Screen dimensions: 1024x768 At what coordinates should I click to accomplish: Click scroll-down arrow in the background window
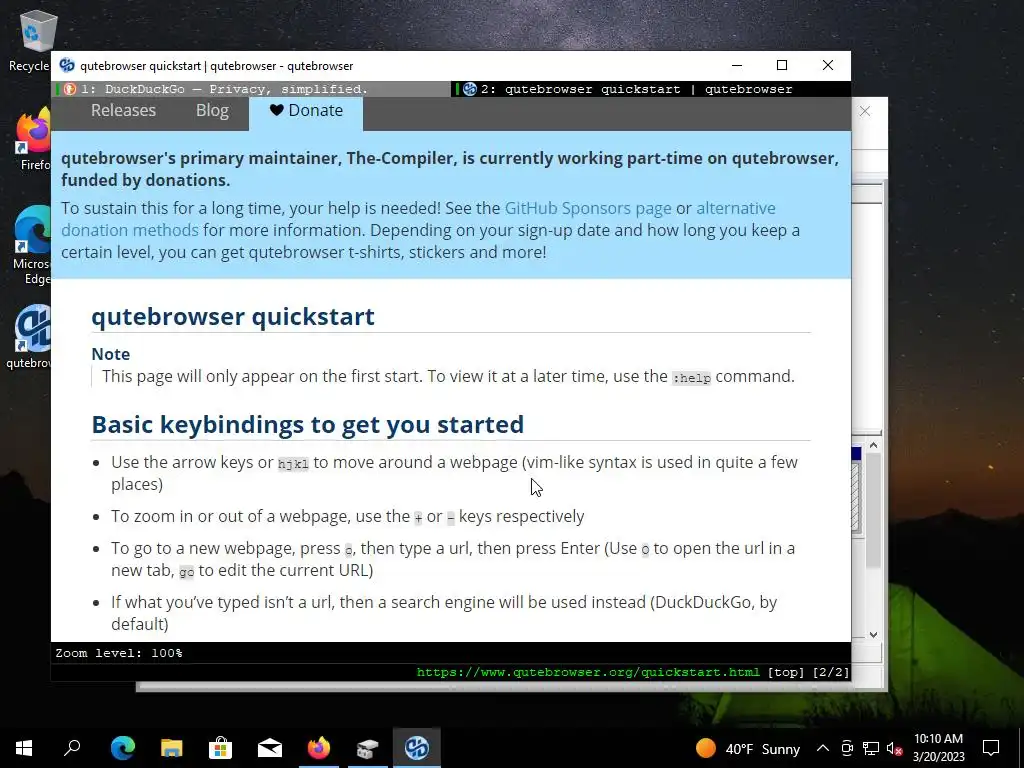coord(873,634)
